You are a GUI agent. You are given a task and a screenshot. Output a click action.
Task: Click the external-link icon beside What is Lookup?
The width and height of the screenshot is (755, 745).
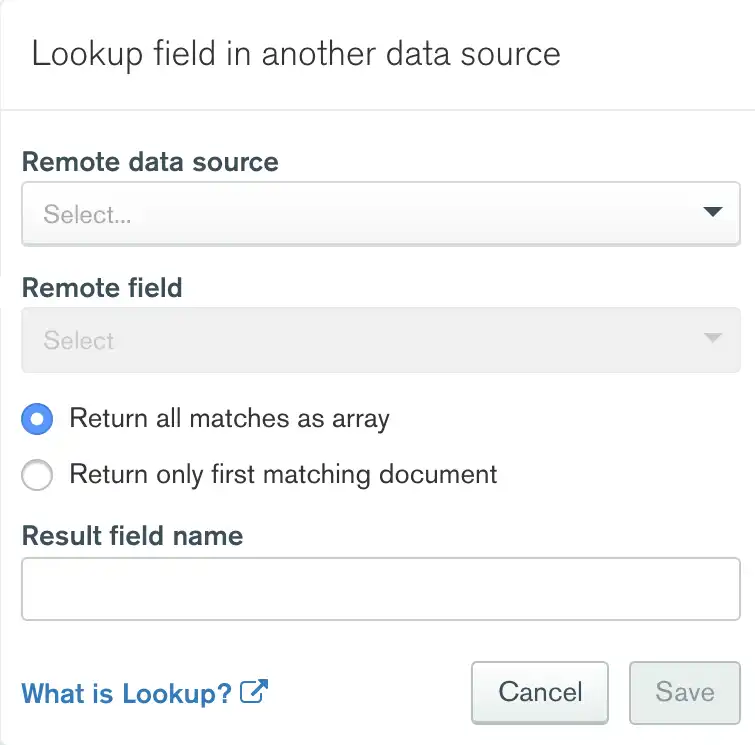point(255,691)
